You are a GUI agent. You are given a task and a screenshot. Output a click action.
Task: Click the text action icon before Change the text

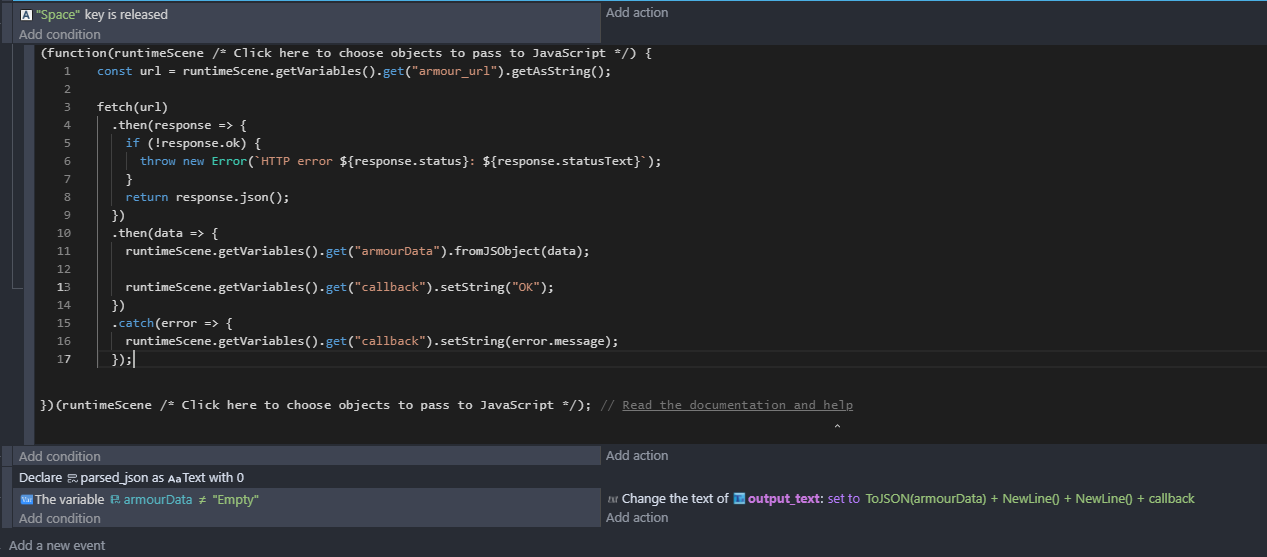point(613,498)
